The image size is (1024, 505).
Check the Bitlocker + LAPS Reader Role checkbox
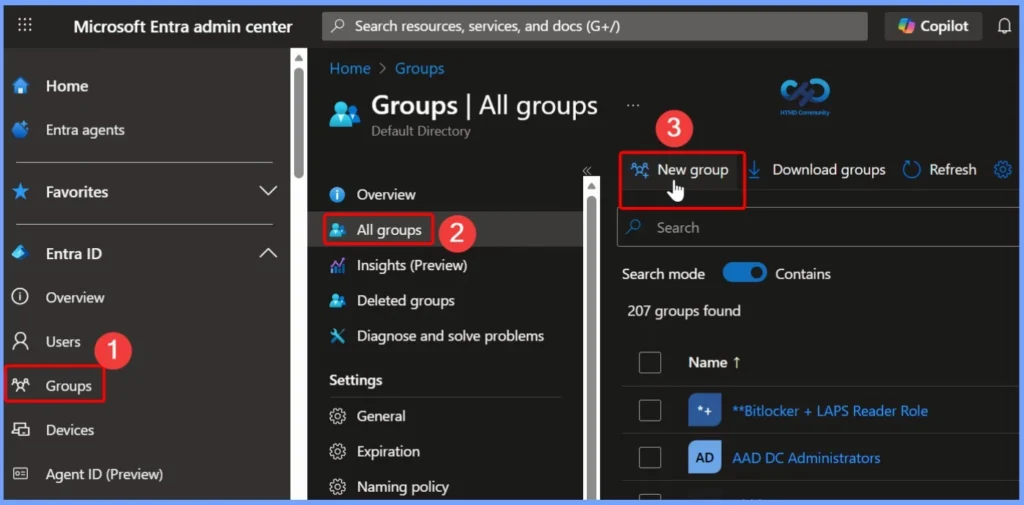[650, 411]
